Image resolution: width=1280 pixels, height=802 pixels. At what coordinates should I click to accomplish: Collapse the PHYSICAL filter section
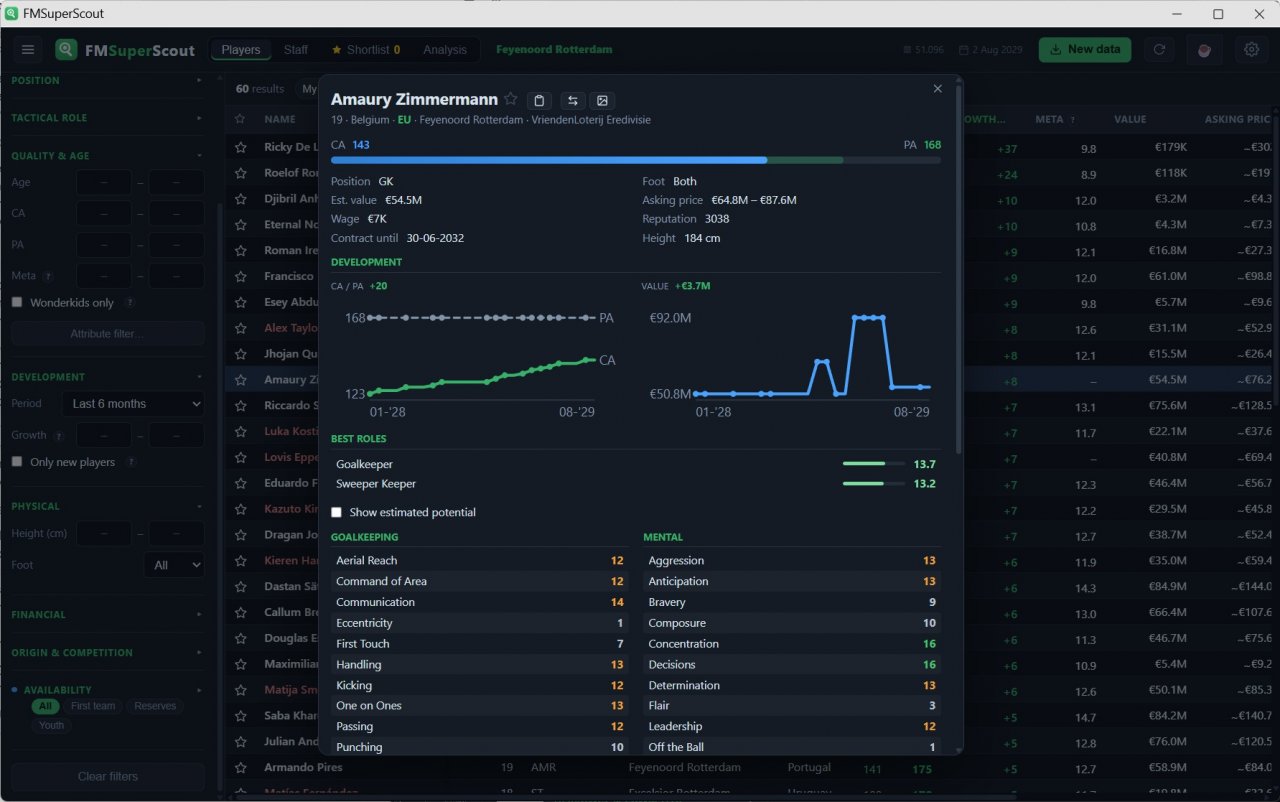coord(106,506)
